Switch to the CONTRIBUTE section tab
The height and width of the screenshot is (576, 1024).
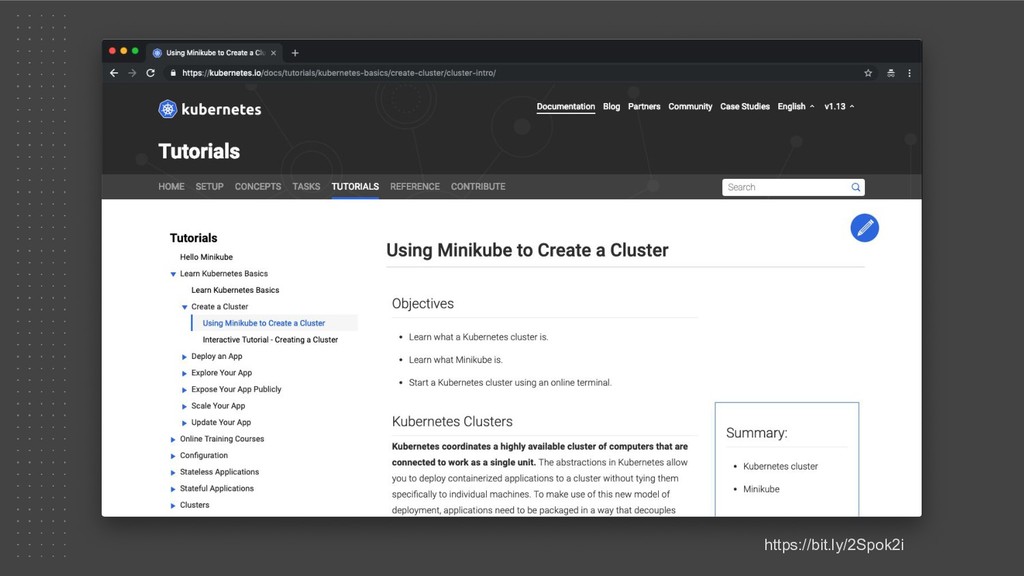coord(478,187)
